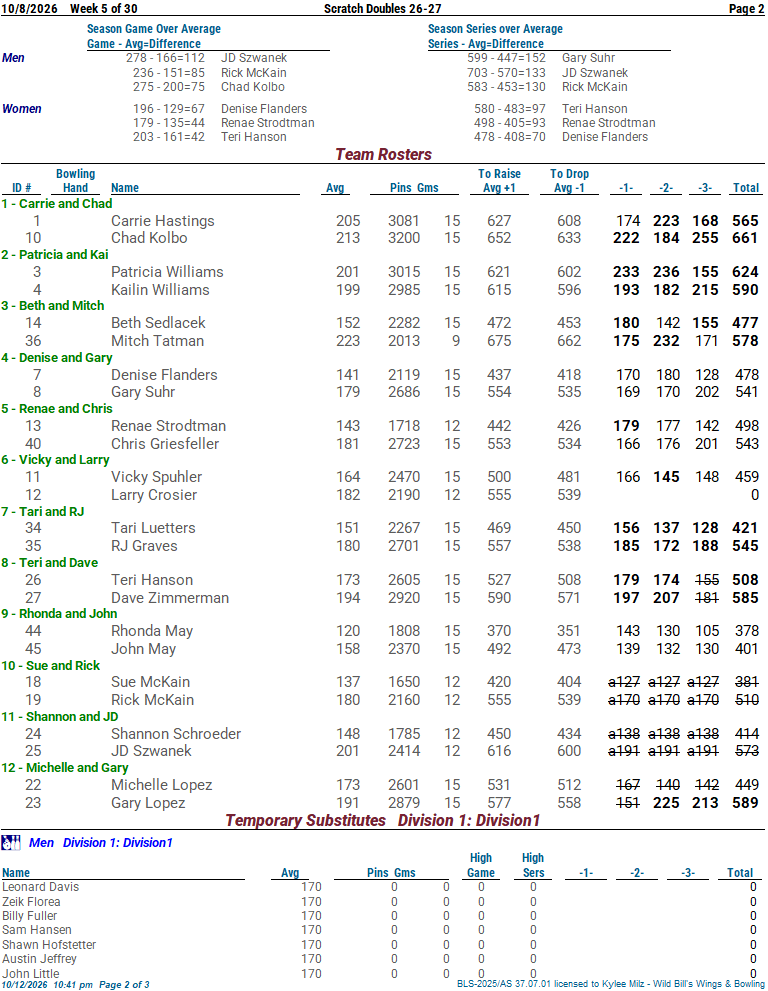Click the Page 2 of 3 footer timestamp
Screen dimensions: 768x991
(75, 985)
